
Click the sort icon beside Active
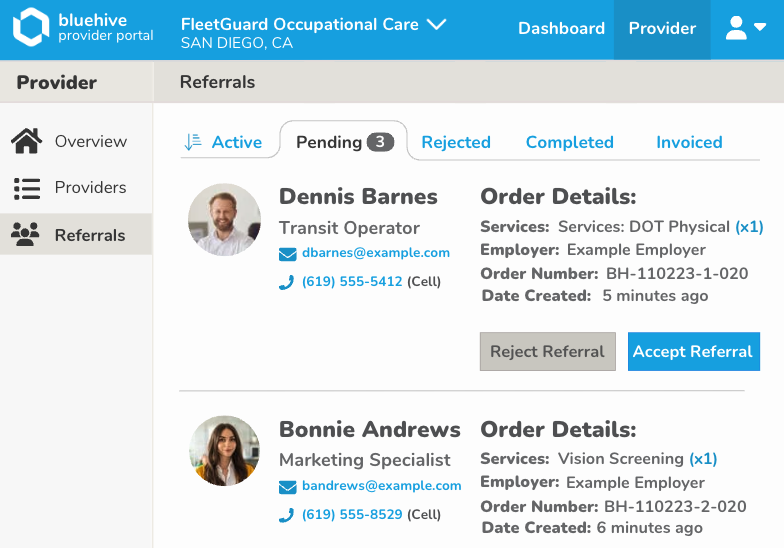193,142
